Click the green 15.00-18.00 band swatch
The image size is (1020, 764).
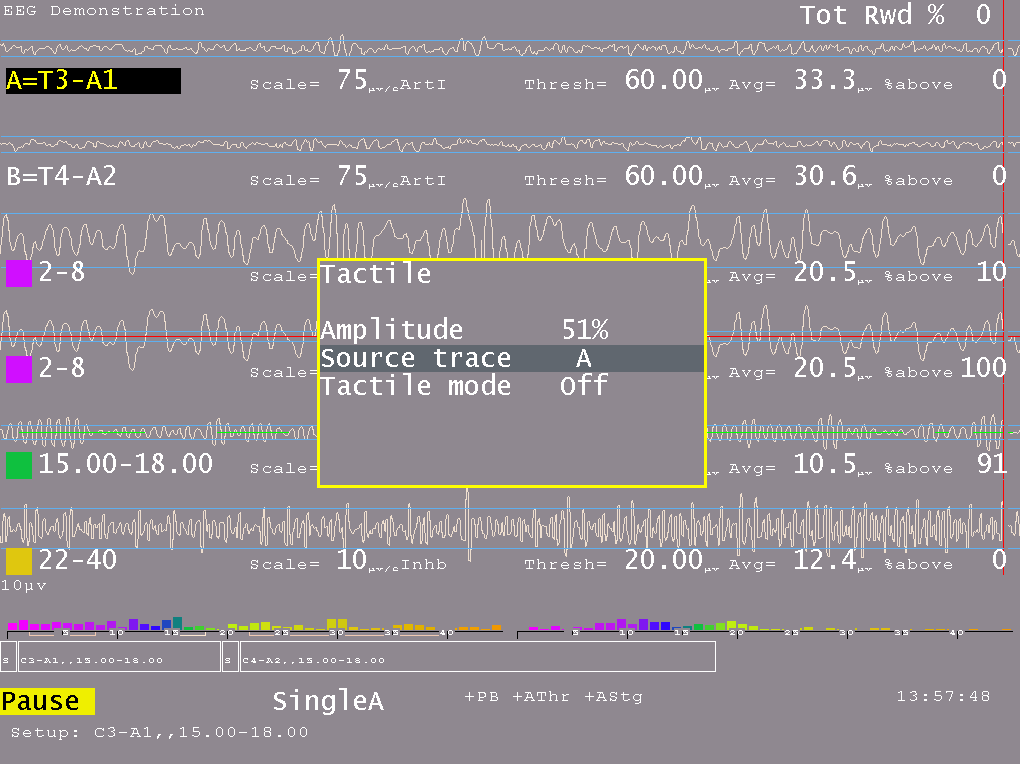pyautogui.click(x=19, y=465)
